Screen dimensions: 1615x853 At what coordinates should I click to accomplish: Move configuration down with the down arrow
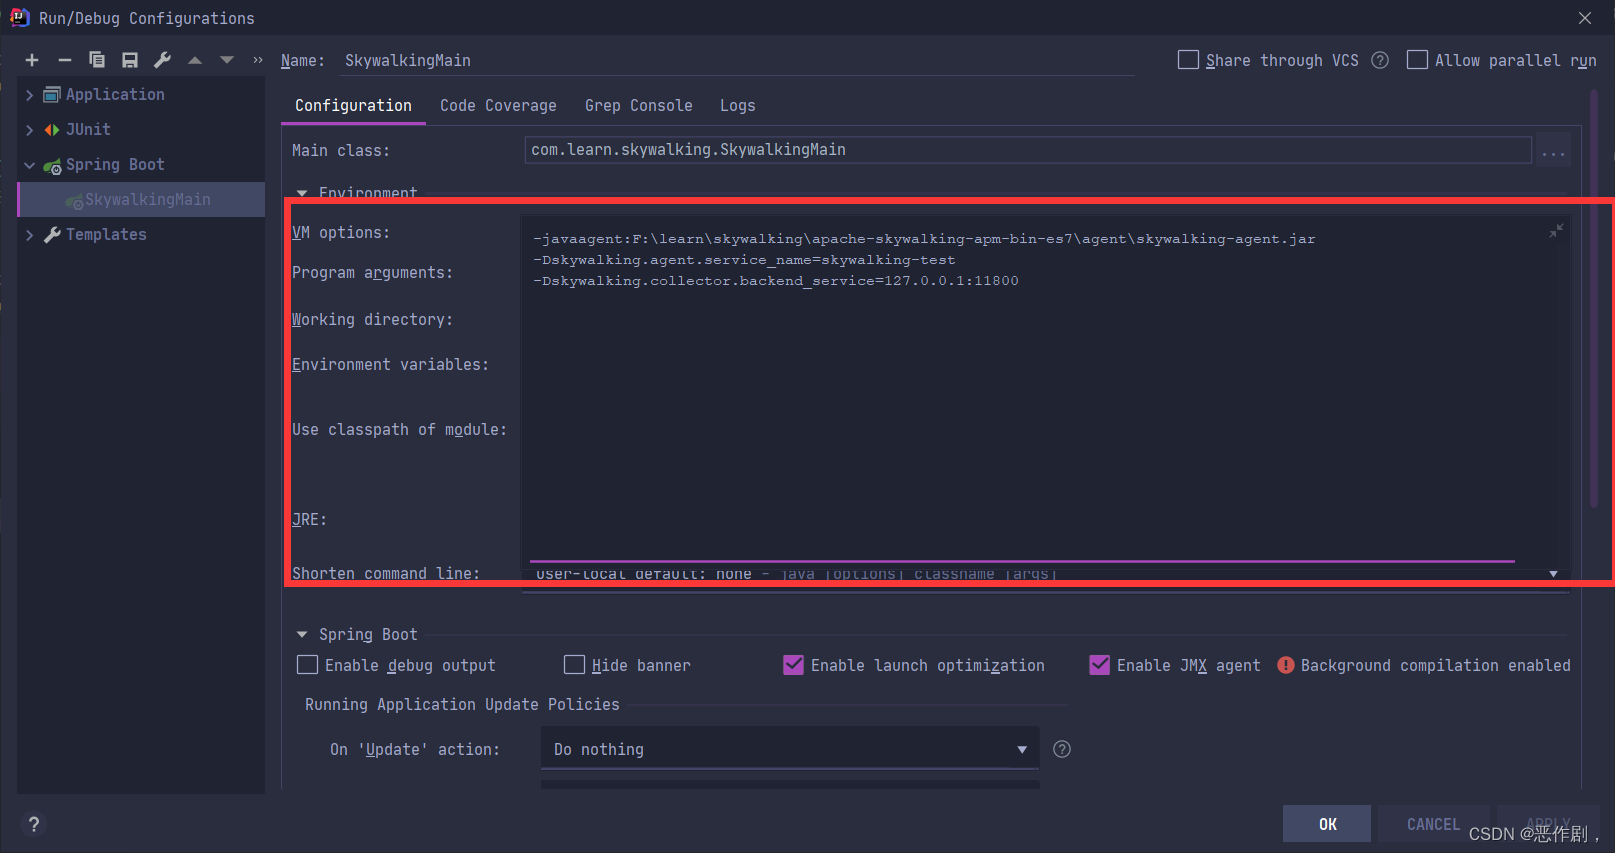227,60
